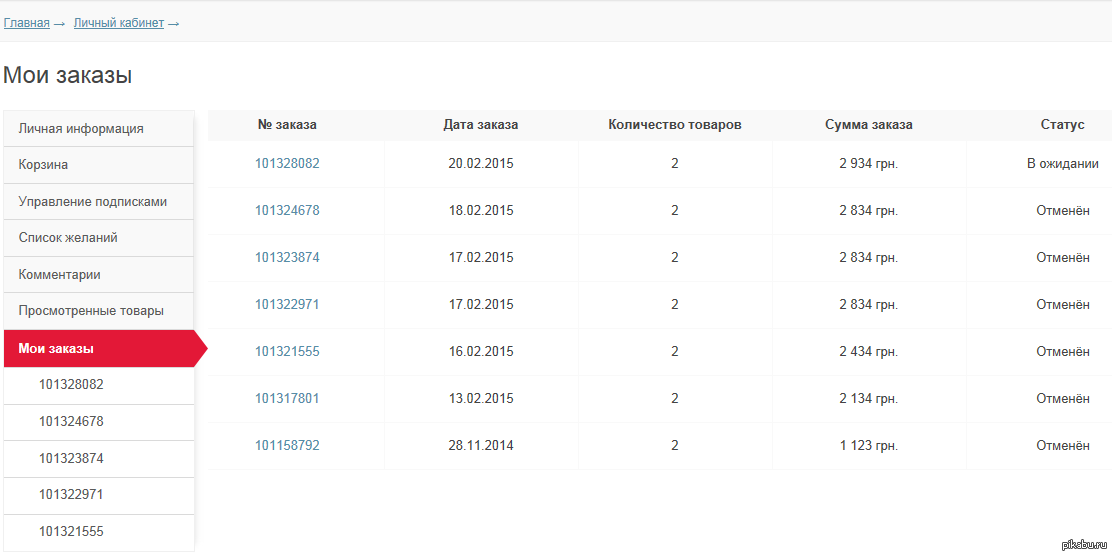The image size is (1112, 556).
Task: Select sidebar sub-item 101328082
Action: click(x=99, y=385)
